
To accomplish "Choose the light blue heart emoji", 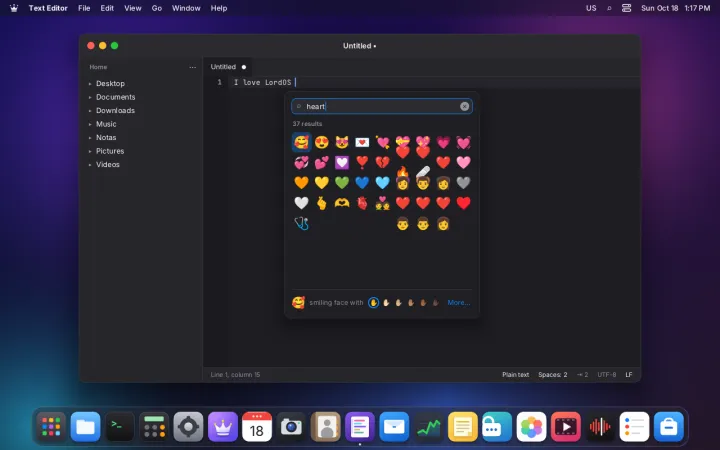I will tap(382, 183).
